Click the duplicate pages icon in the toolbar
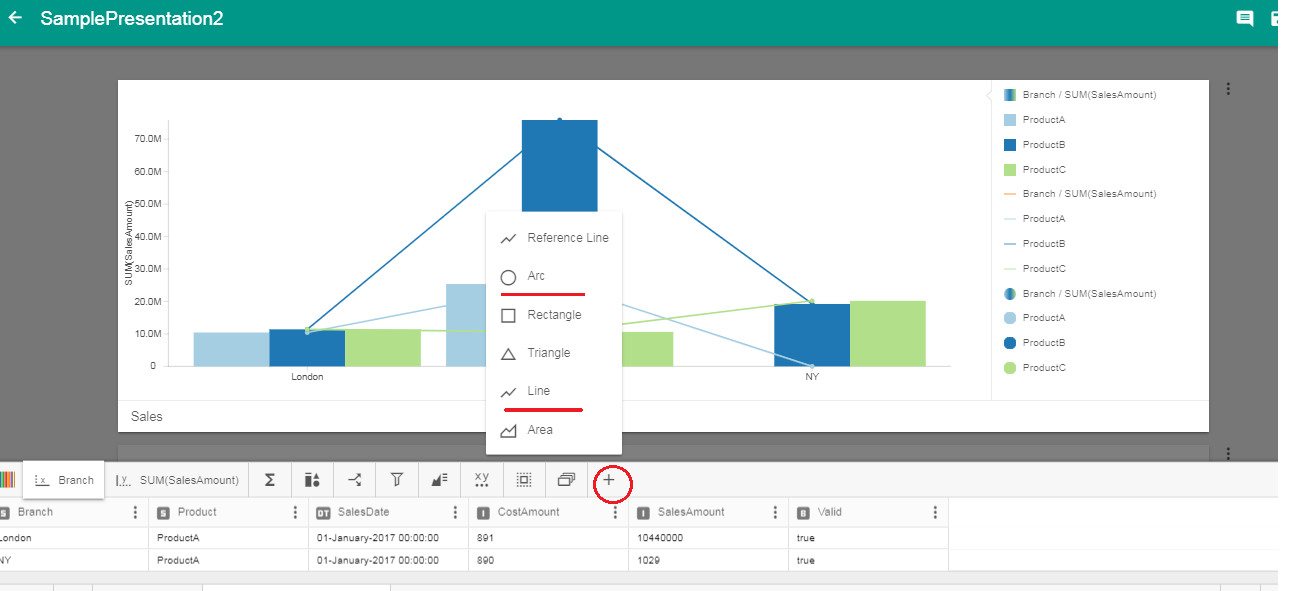The image size is (1289, 591). [x=565, y=480]
